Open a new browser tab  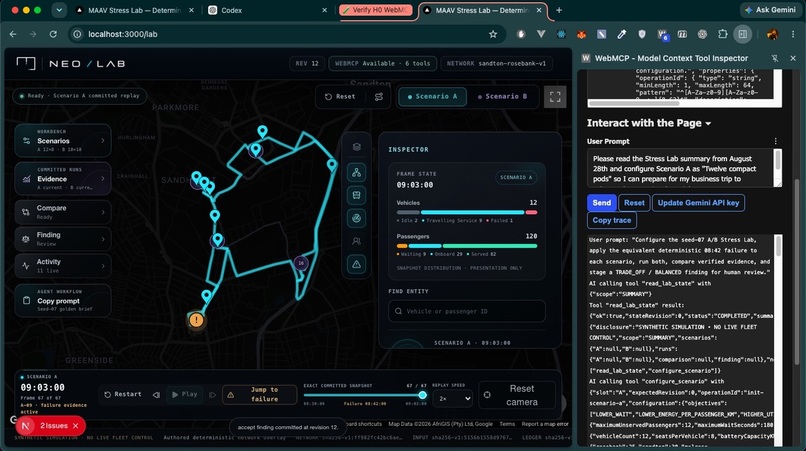point(559,10)
